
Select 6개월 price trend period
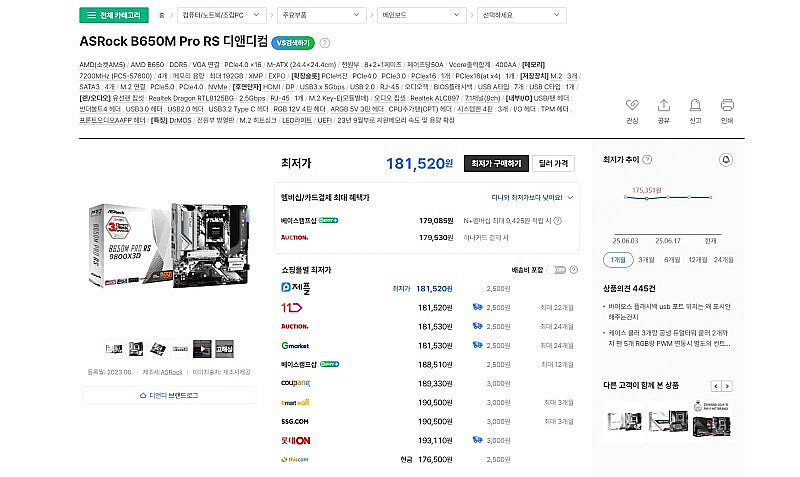point(672,260)
